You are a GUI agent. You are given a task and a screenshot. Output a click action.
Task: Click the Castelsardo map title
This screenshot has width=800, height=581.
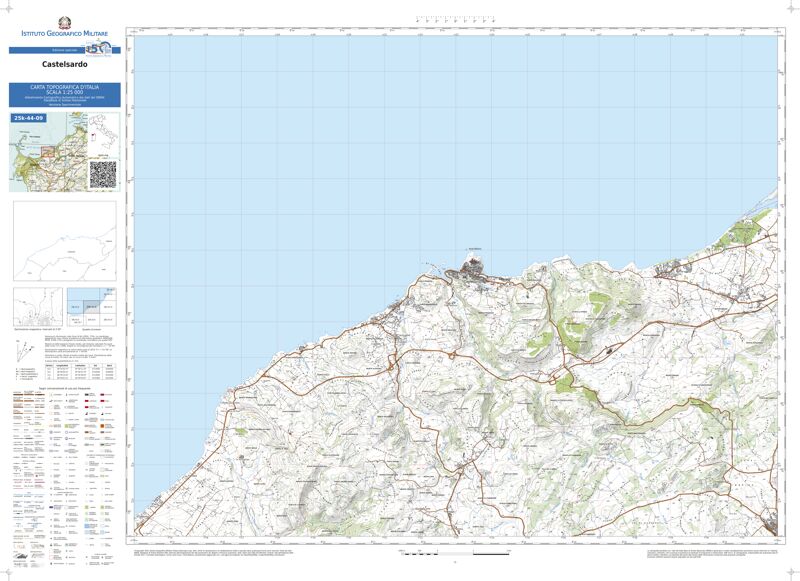[65, 66]
